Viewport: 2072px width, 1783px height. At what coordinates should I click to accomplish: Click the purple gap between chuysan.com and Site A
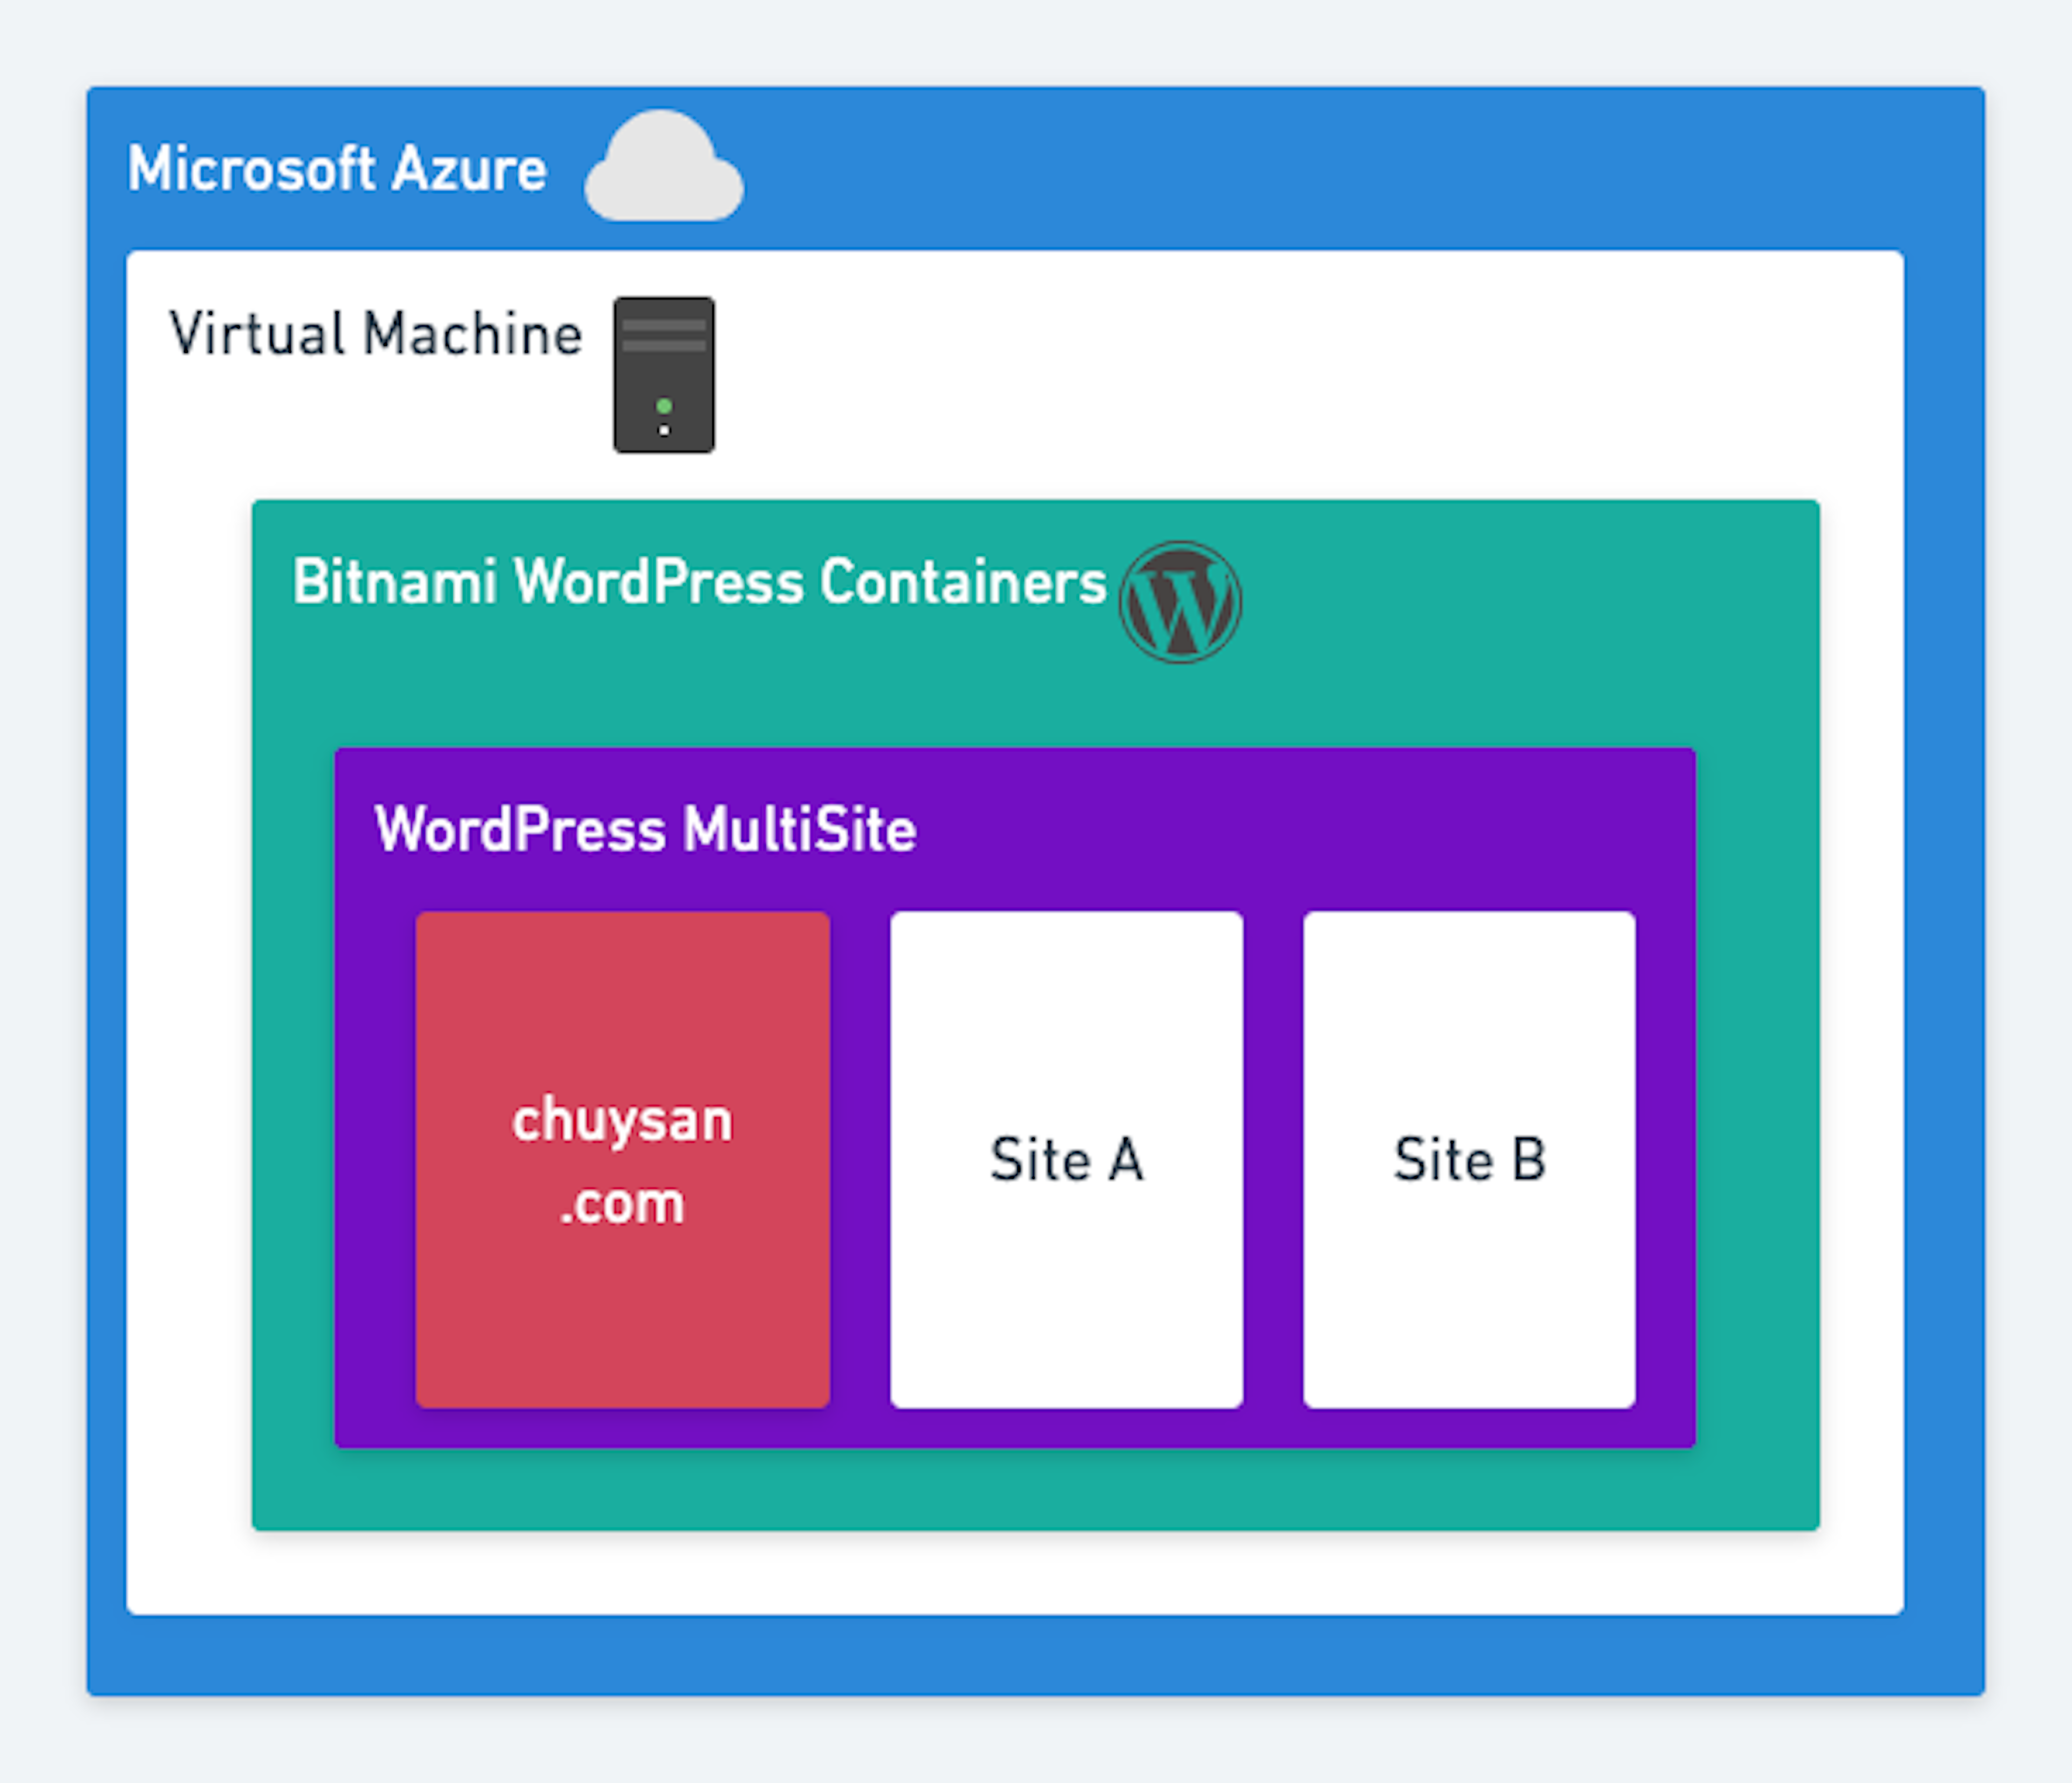pos(860,1159)
